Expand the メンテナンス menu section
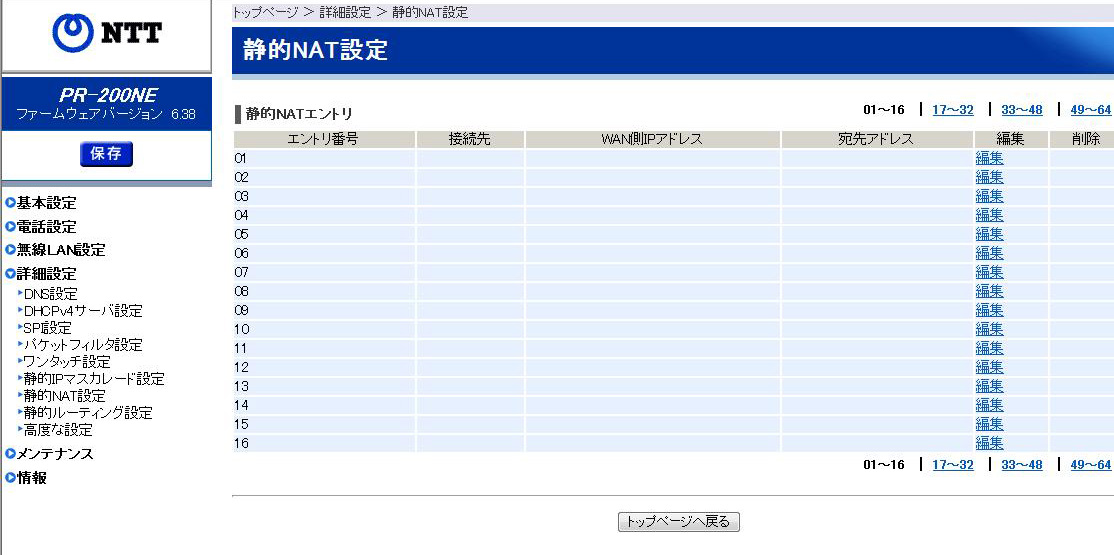The width and height of the screenshot is (1114, 555). [54, 454]
